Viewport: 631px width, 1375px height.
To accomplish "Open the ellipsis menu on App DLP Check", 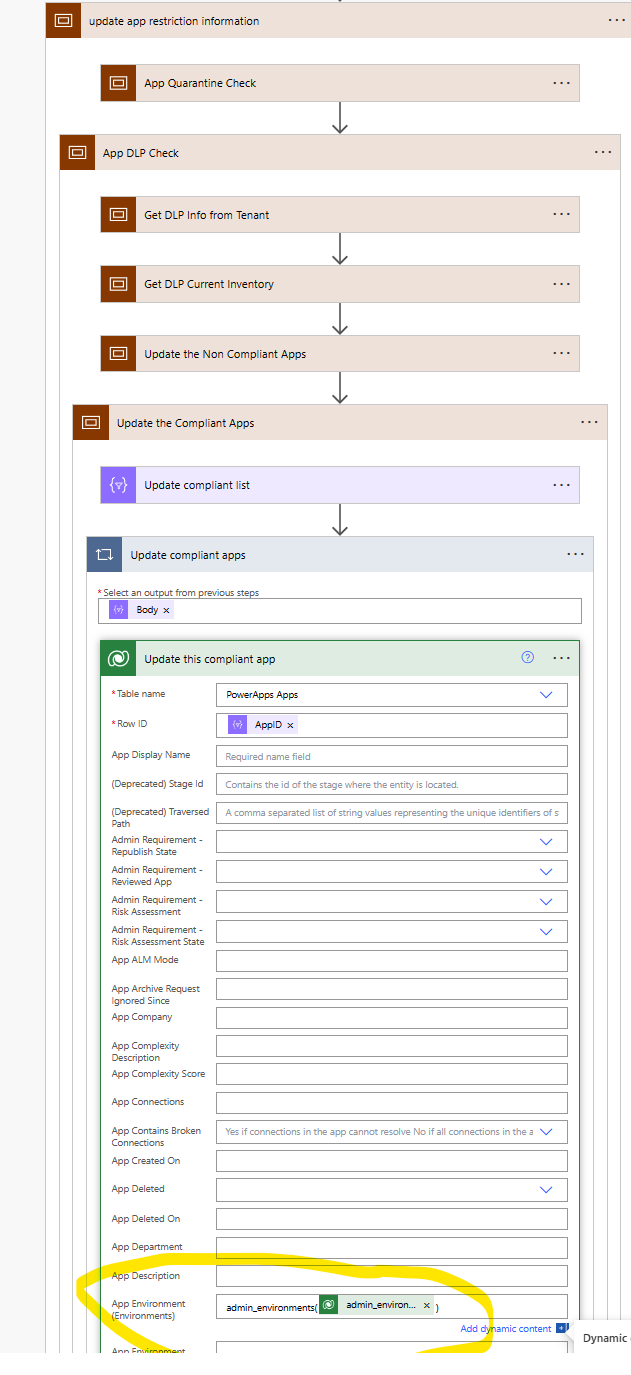I will point(603,152).
